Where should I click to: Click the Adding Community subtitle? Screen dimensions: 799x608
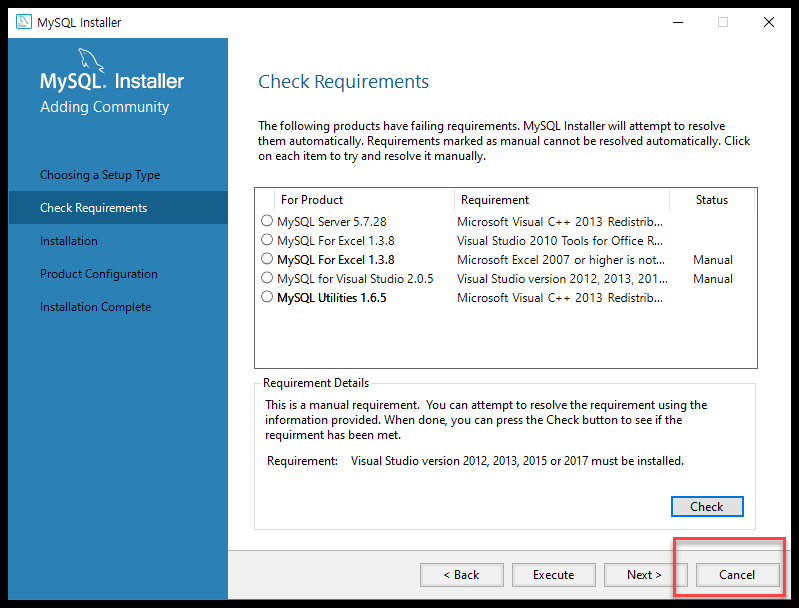tap(104, 107)
